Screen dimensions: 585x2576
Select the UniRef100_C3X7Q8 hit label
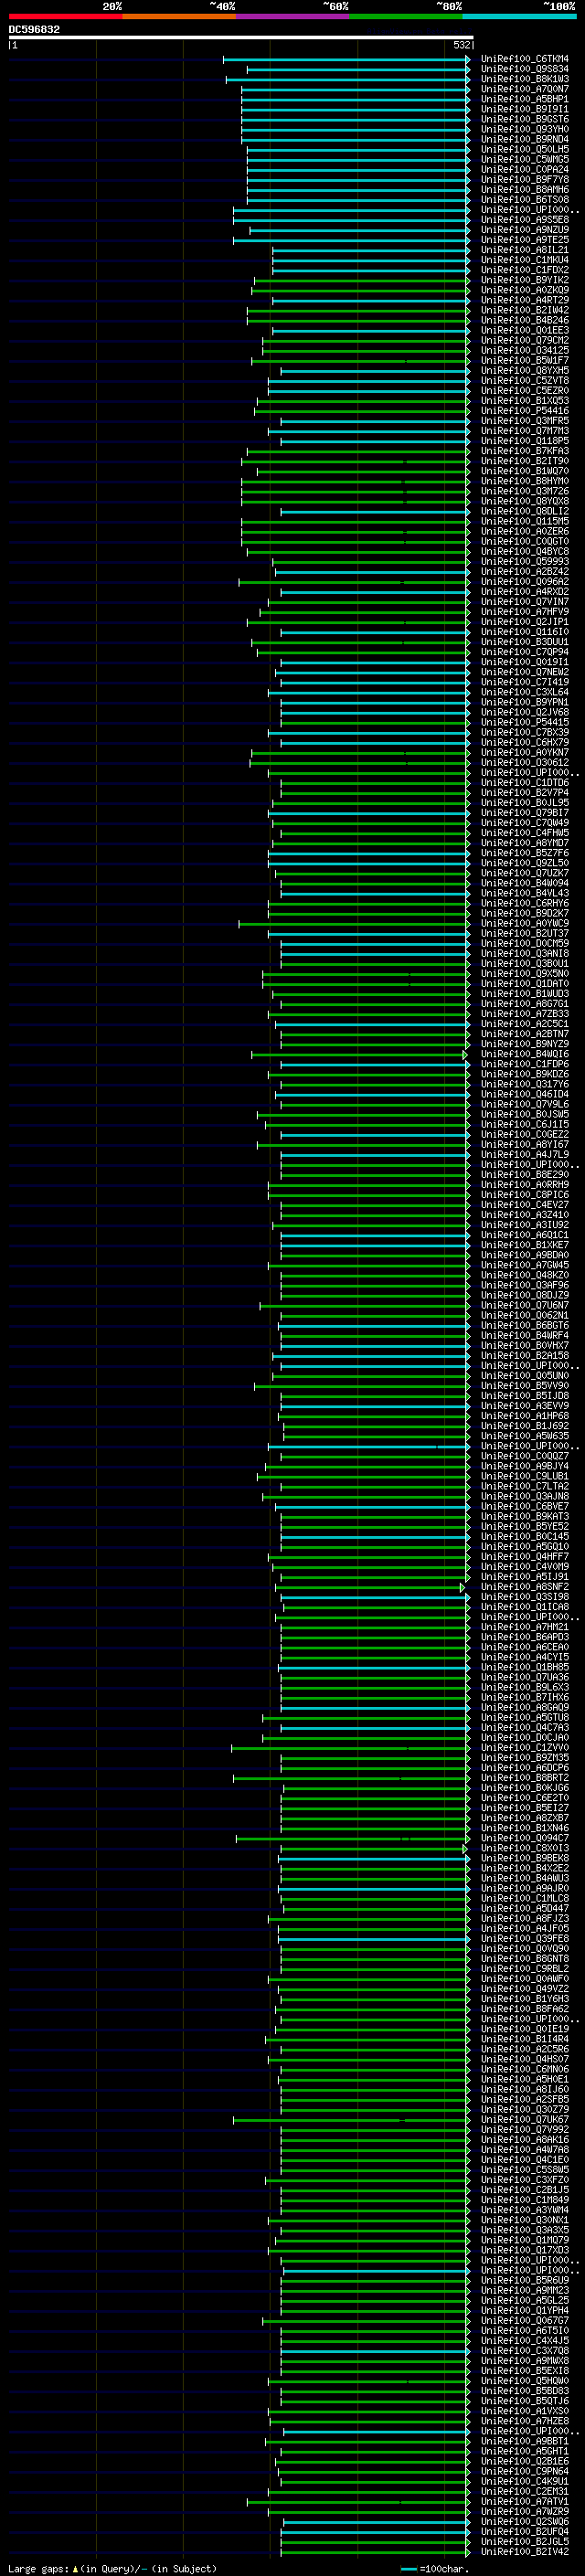(x=524, y=2350)
